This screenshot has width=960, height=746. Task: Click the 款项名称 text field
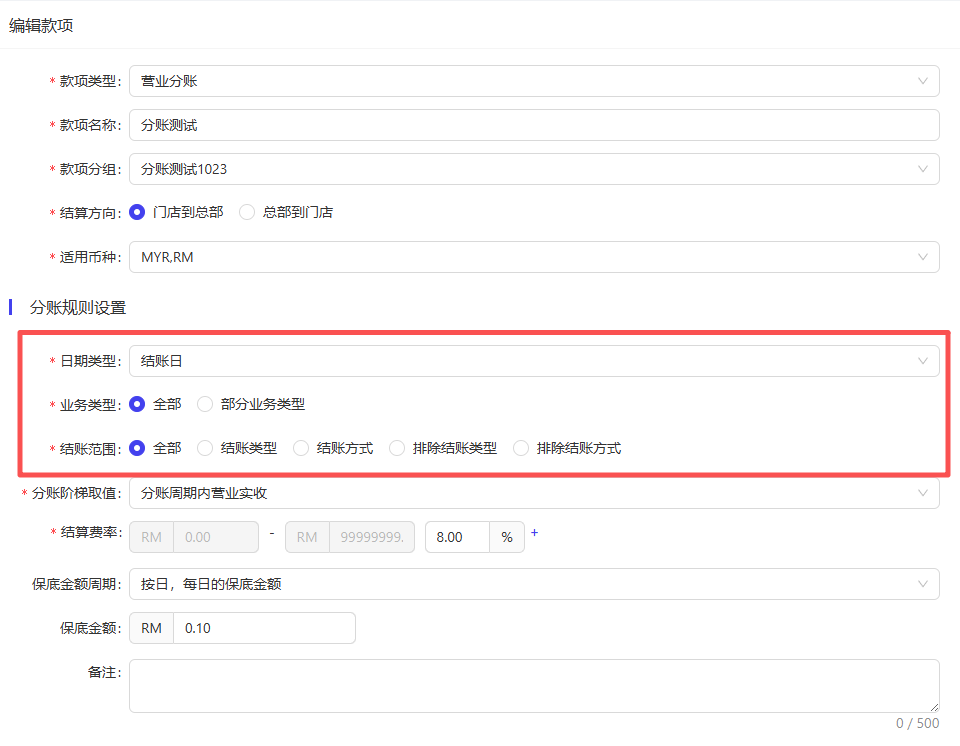point(534,125)
